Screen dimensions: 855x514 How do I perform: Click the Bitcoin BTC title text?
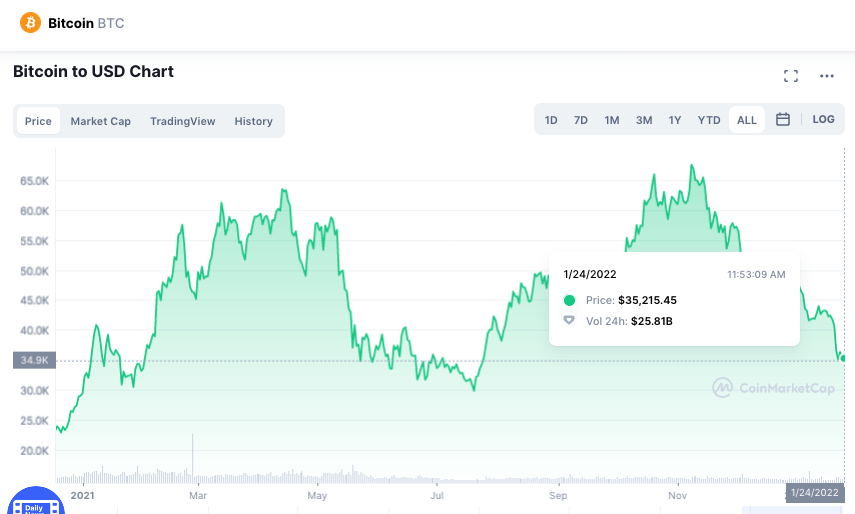tap(86, 23)
